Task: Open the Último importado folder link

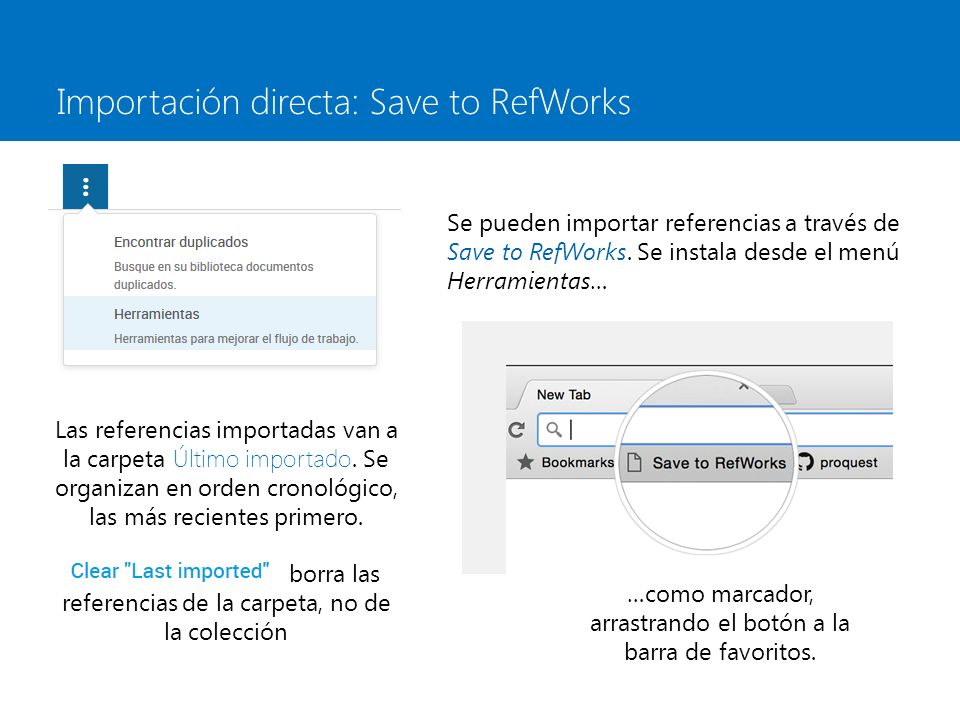Action: point(262,459)
